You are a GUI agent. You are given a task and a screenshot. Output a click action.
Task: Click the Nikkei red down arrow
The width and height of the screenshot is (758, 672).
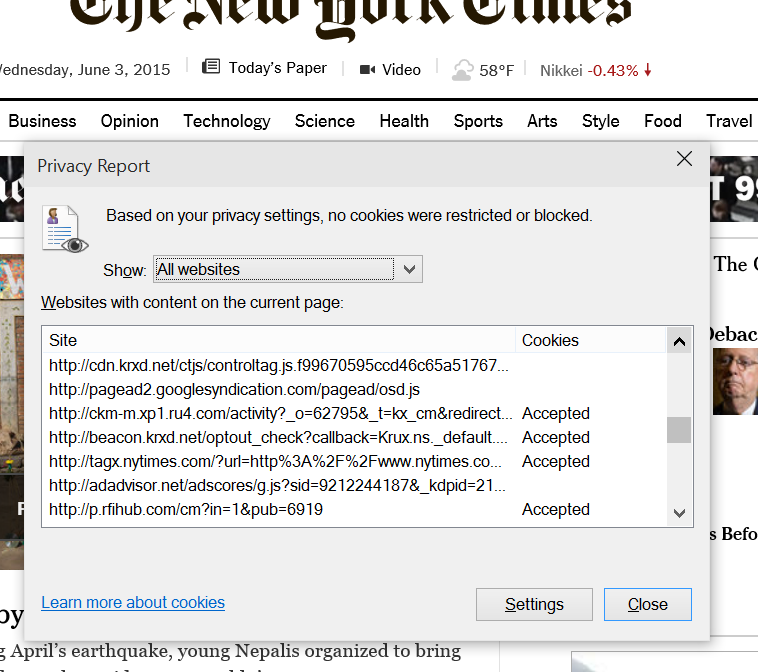click(x=648, y=71)
